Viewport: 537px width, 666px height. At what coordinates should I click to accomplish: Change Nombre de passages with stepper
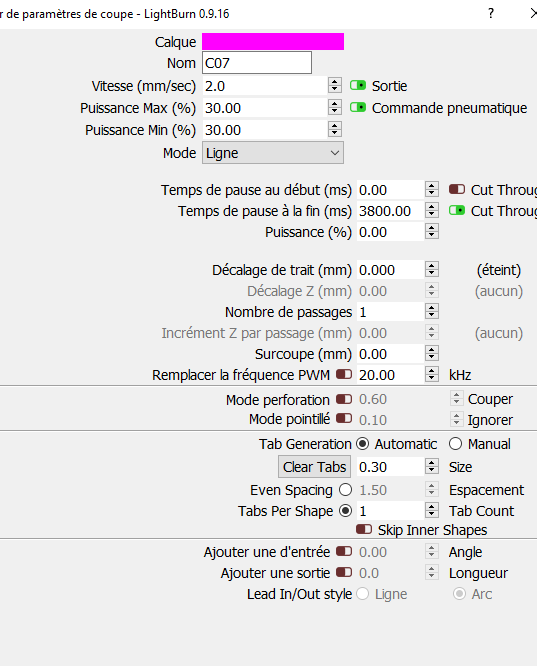[432, 312]
